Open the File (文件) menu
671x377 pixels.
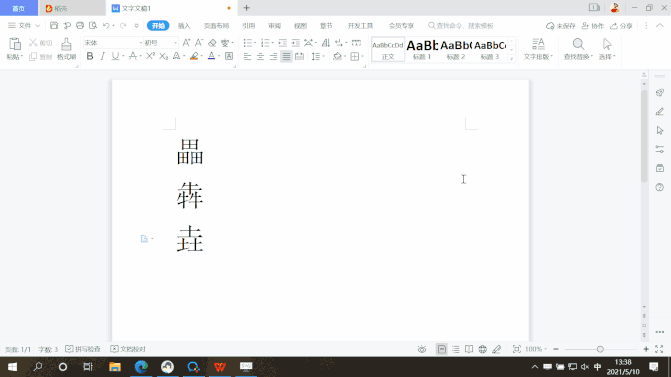tap(24, 26)
